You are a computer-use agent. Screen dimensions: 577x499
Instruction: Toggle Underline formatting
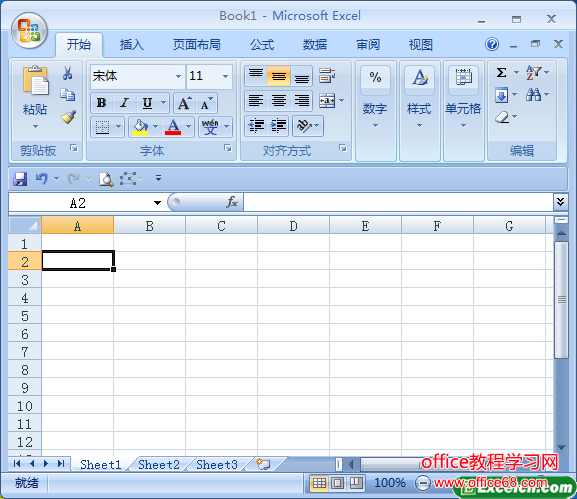pos(147,103)
